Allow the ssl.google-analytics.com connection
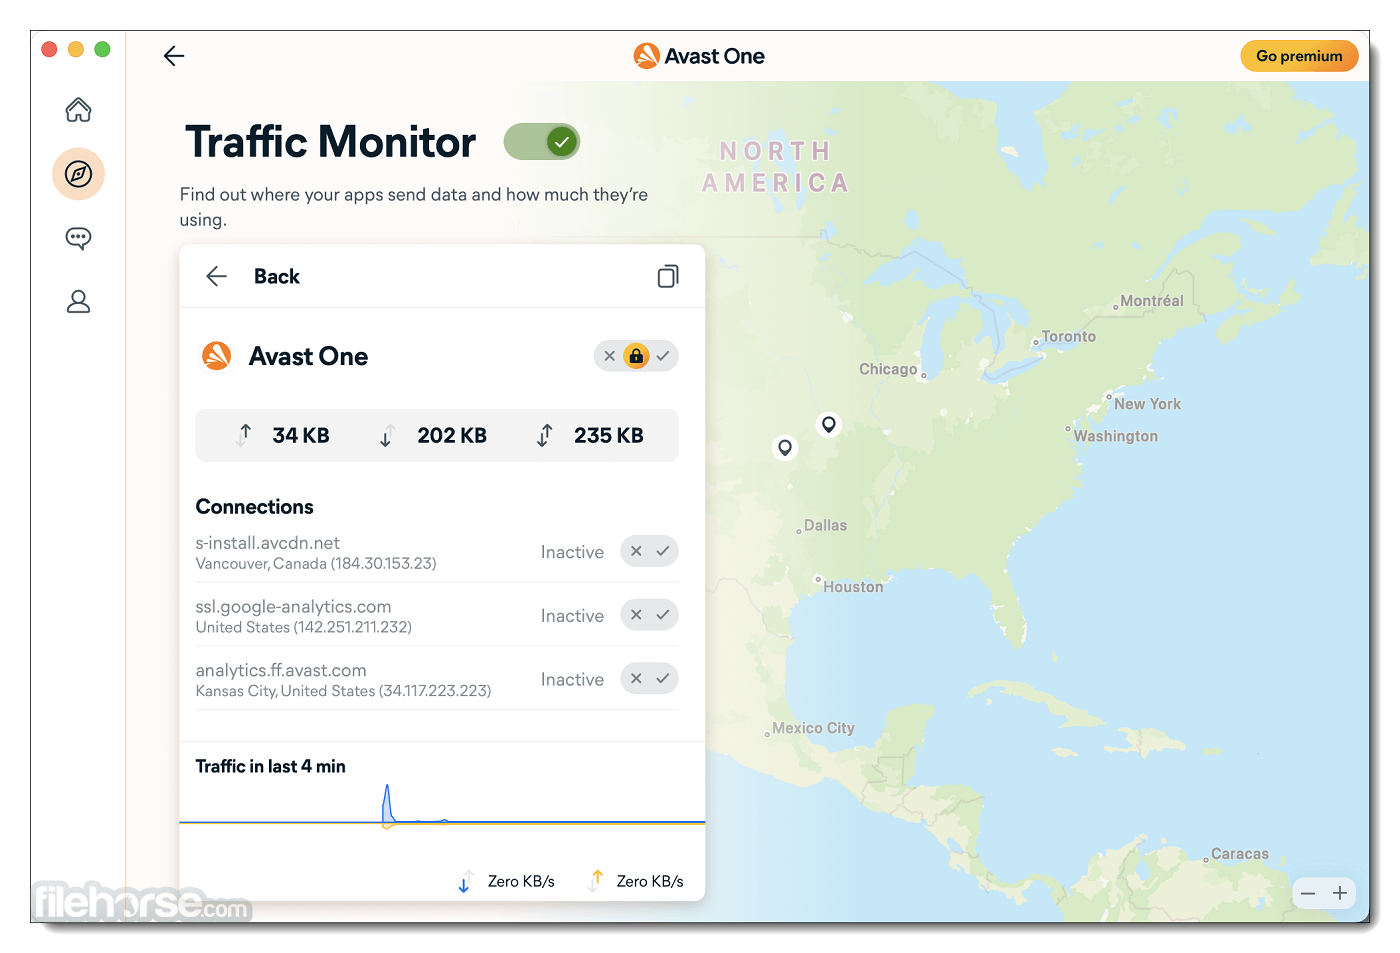 pos(663,615)
